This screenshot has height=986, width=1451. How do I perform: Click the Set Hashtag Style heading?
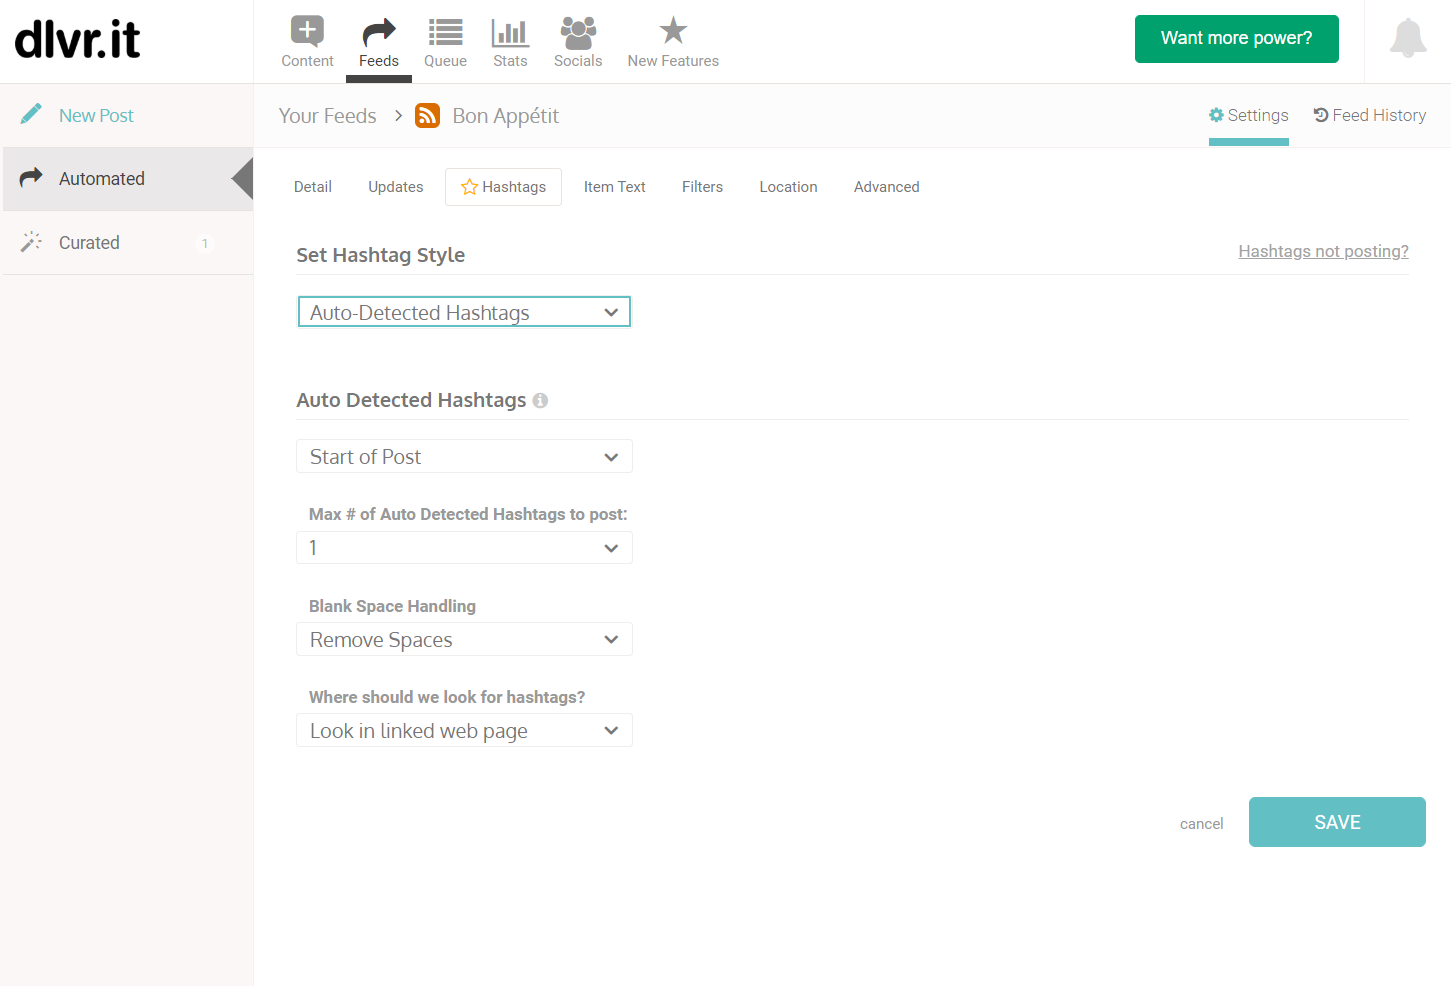380,255
